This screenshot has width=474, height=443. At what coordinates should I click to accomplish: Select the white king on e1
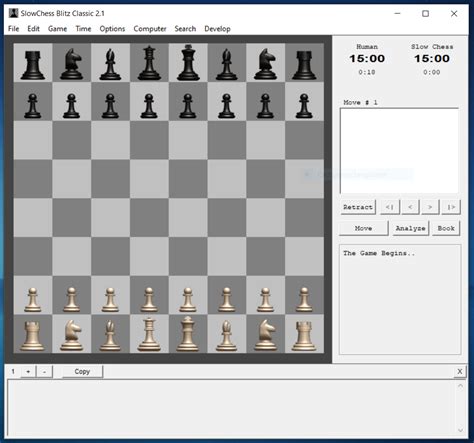(188, 334)
